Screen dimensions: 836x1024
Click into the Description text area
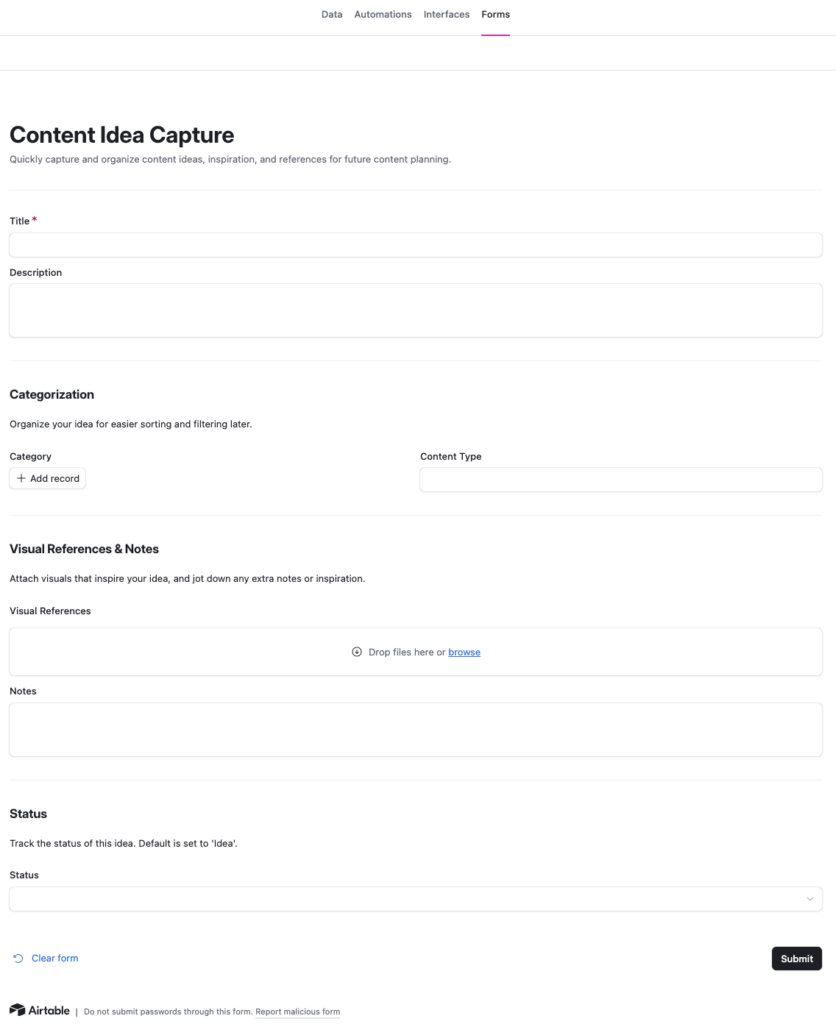tap(415, 310)
